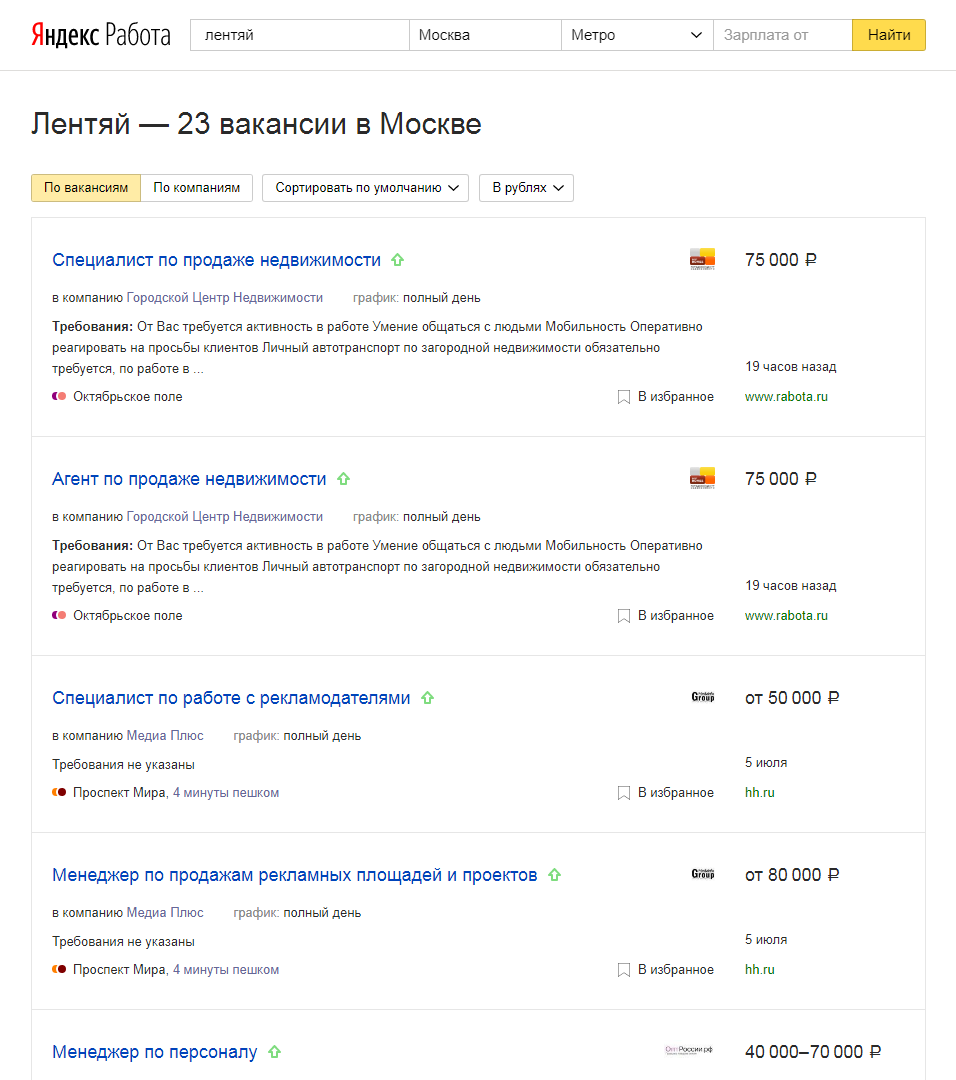
Task: Click green arrow beside Менеджер по продажам рекламных площадей
Action: [x=554, y=875]
